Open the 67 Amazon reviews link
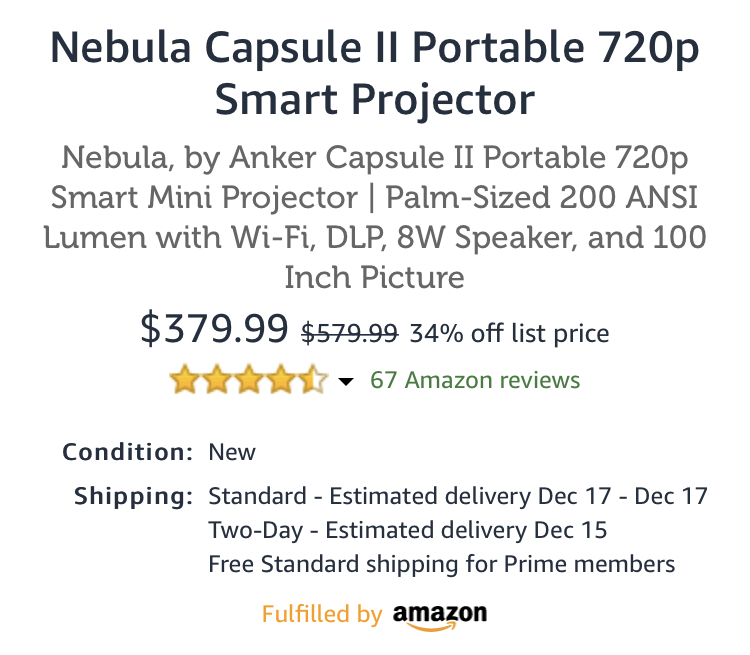750x655 pixels. [x=475, y=380]
